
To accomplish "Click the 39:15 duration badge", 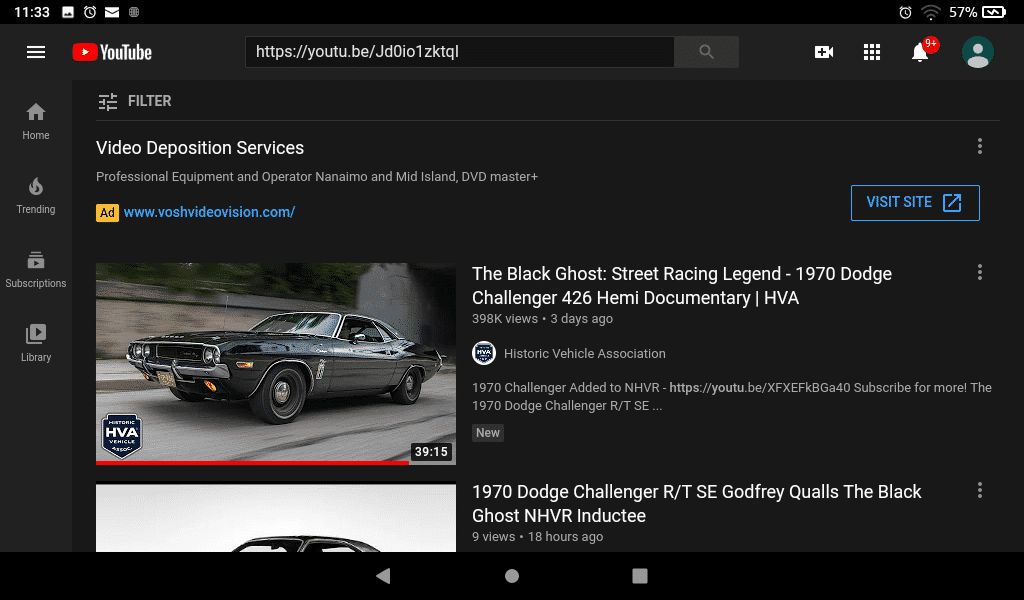I will pyautogui.click(x=431, y=452).
